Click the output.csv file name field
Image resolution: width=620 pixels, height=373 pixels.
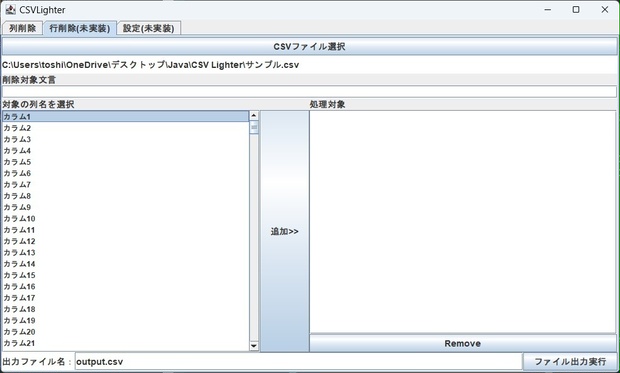(x=299, y=362)
